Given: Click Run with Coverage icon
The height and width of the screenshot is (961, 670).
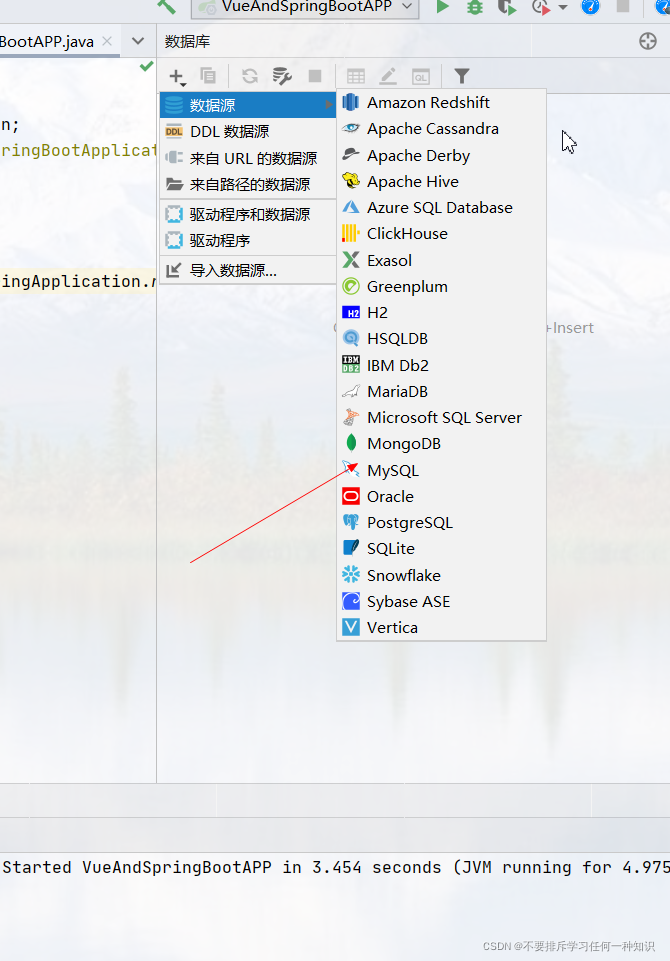Looking at the screenshot, I should (506, 7).
